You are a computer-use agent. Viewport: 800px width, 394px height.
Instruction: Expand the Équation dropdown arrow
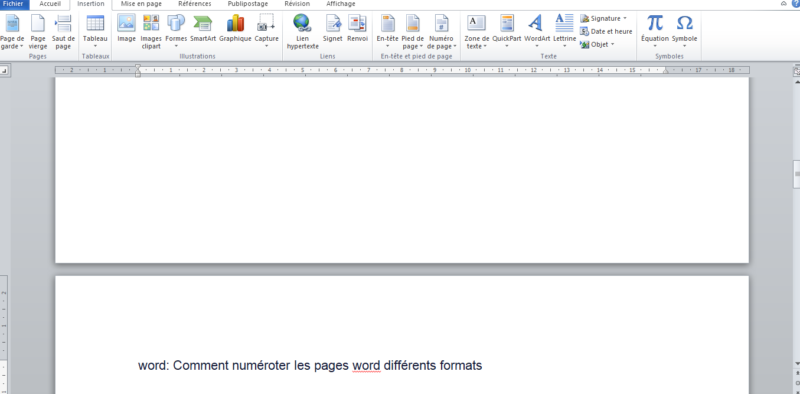[655, 46]
